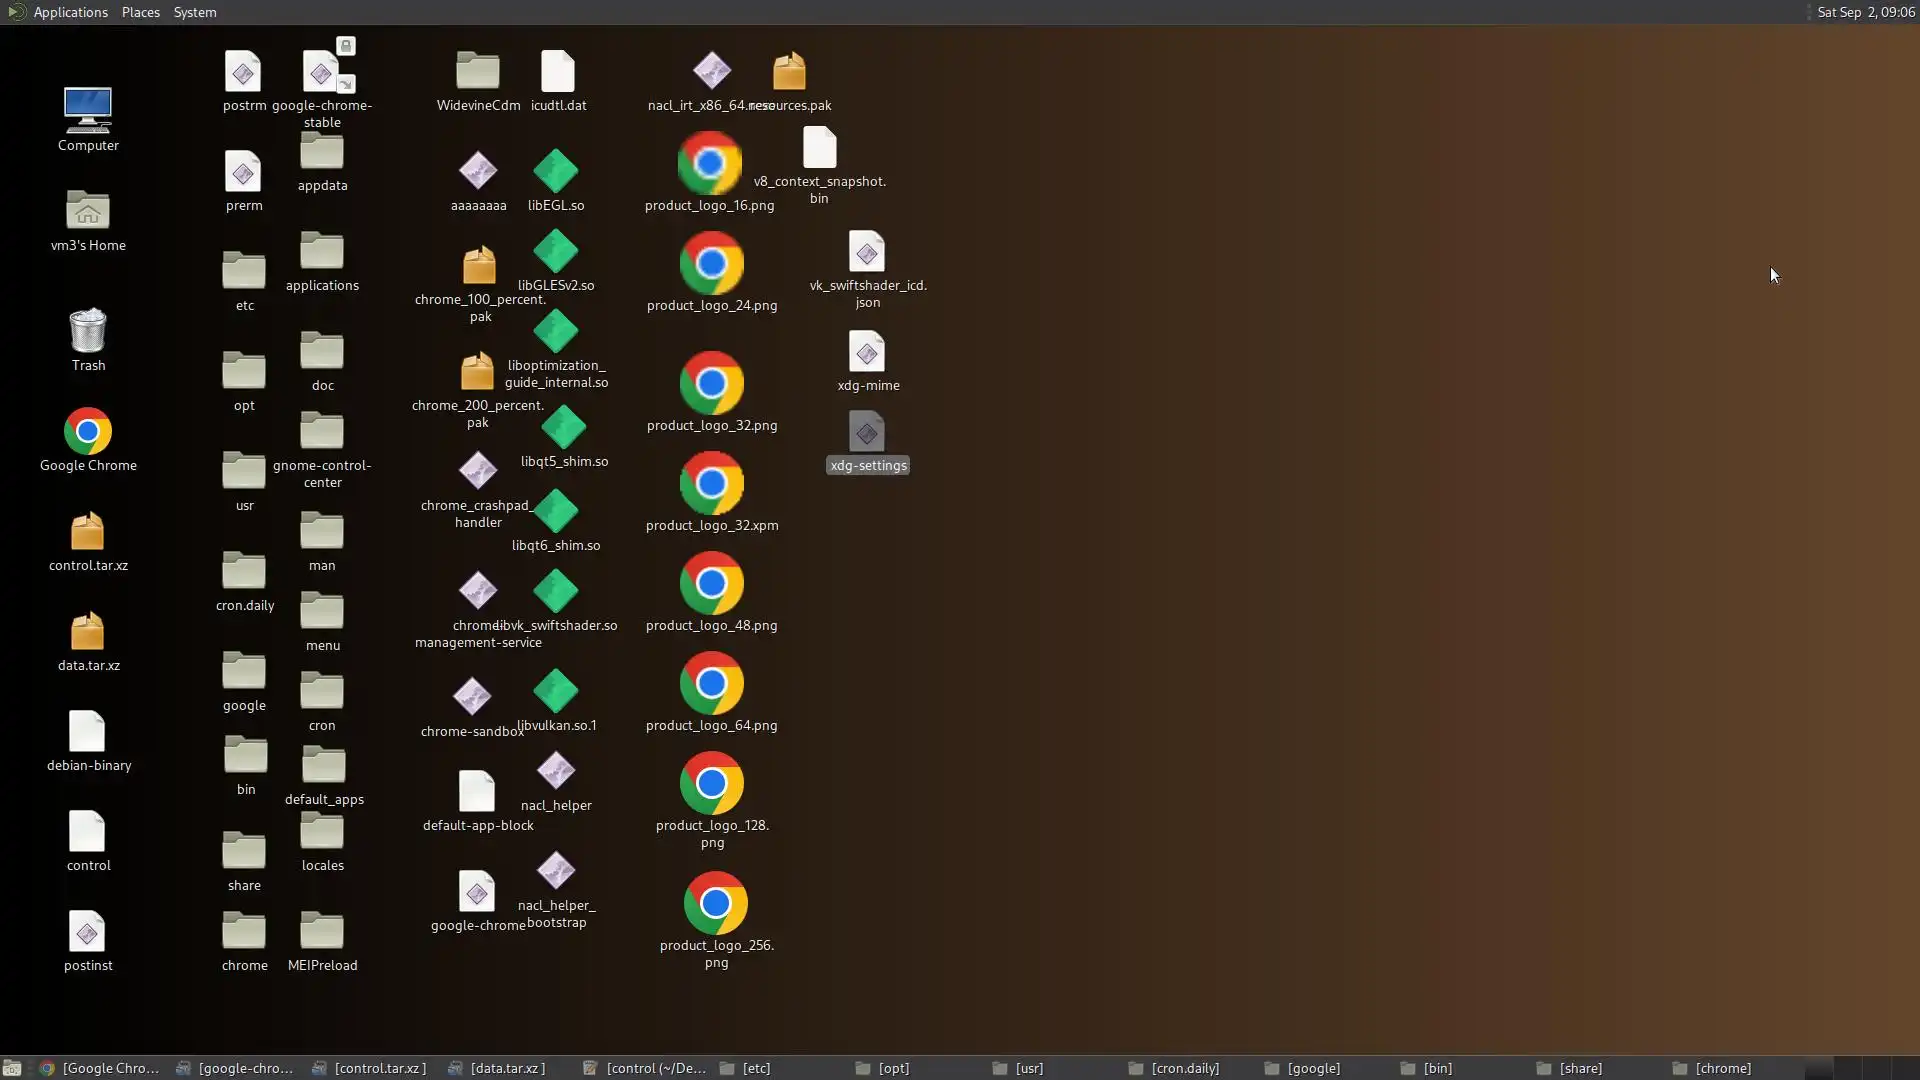The image size is (1920, 1080).
Task: Select the Google Chrome desktop launcher icon
Action: tap(88, 432)
